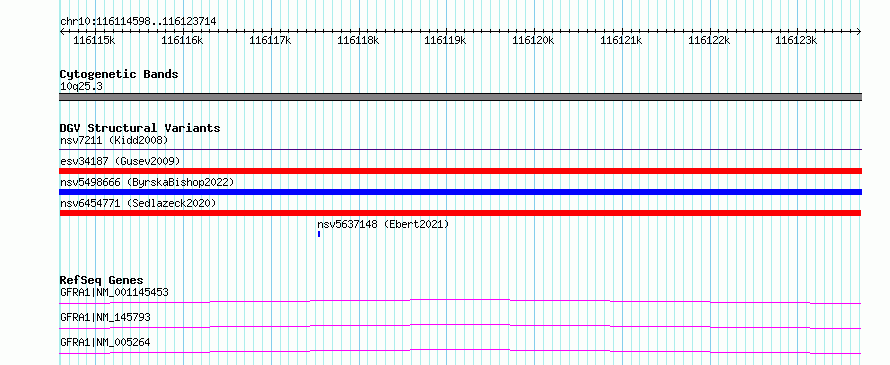Image resolution: width=890 pixels, height=365 pixels.
Task: Open variant esv34187 (Gusev2009) label
Action: tap(120, 161)
